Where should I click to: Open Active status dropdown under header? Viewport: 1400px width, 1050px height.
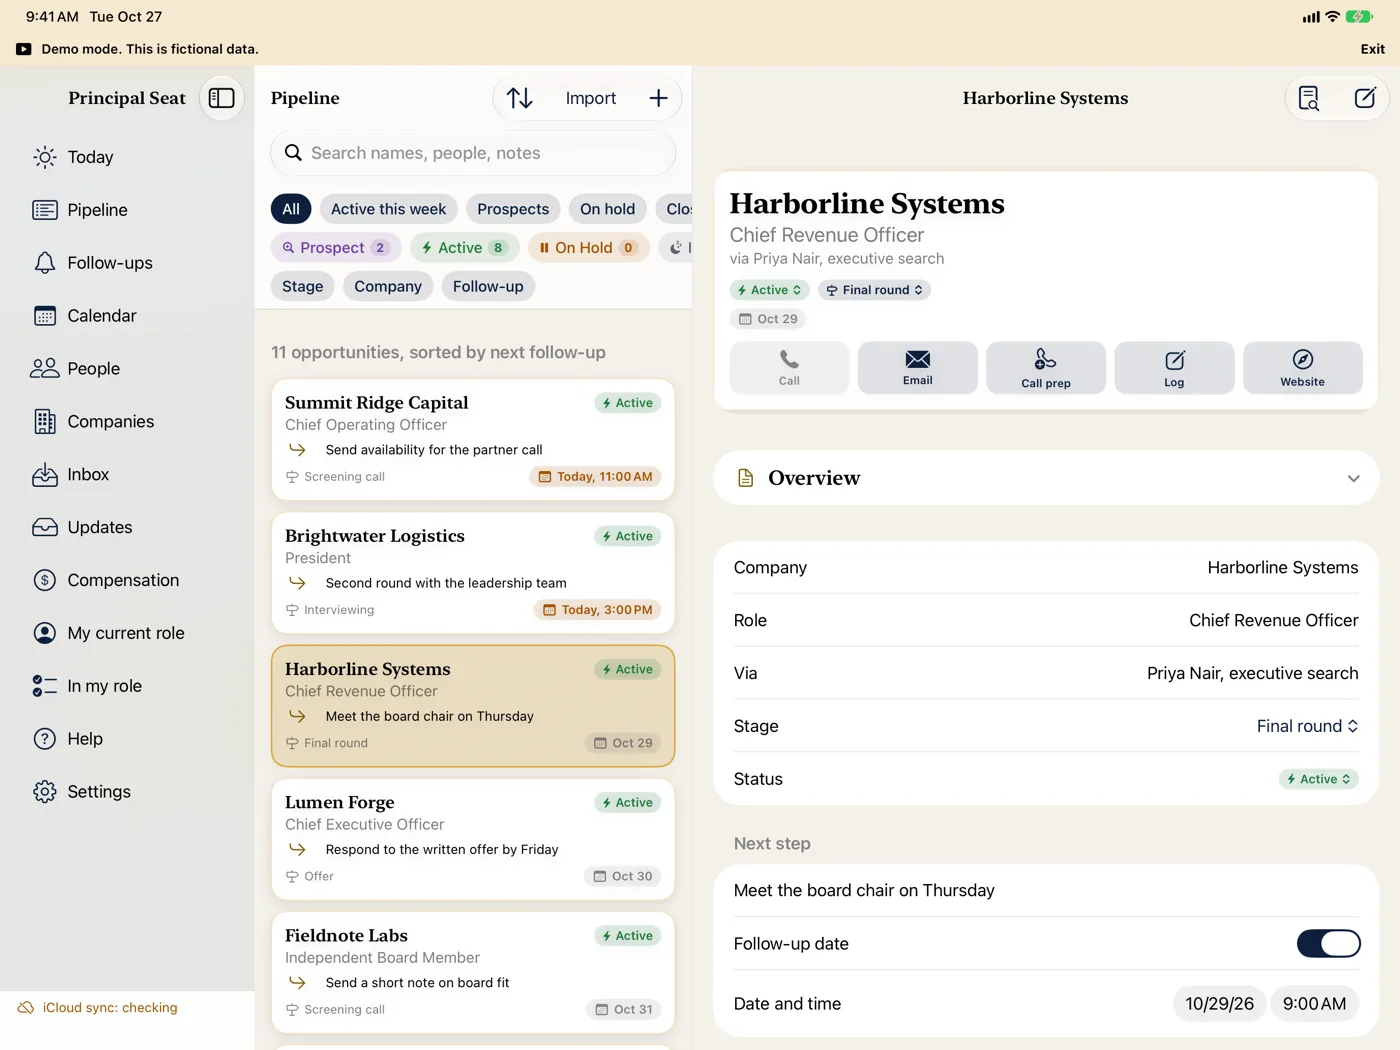(769, 290)
